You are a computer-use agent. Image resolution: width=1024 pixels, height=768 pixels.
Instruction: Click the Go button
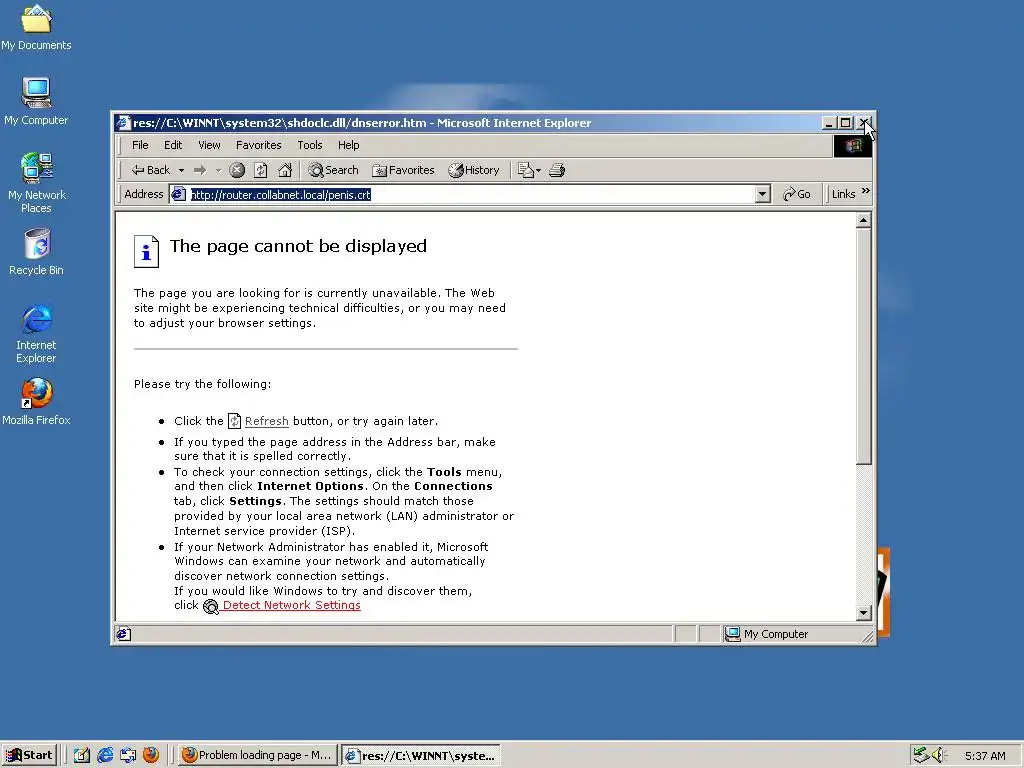coord(797,194)
